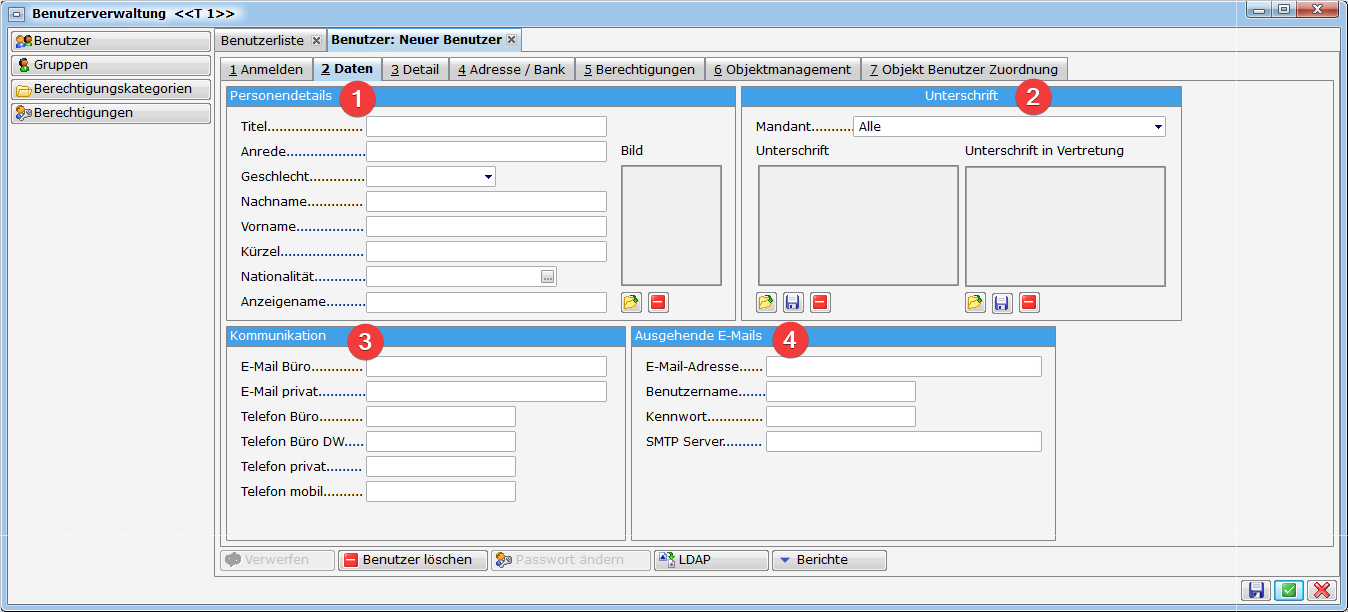The width and height of the screenshot is (1348, 612).
Task: Open file for Unterschrift in Vertretung
Action: point(975,302)
